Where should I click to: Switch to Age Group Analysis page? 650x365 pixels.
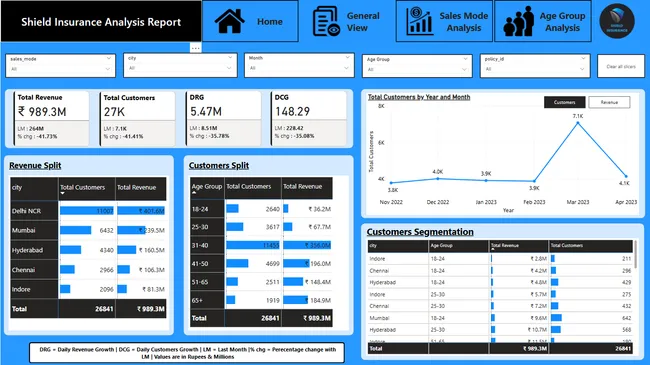pyautogui.click(x=543, y=21)
